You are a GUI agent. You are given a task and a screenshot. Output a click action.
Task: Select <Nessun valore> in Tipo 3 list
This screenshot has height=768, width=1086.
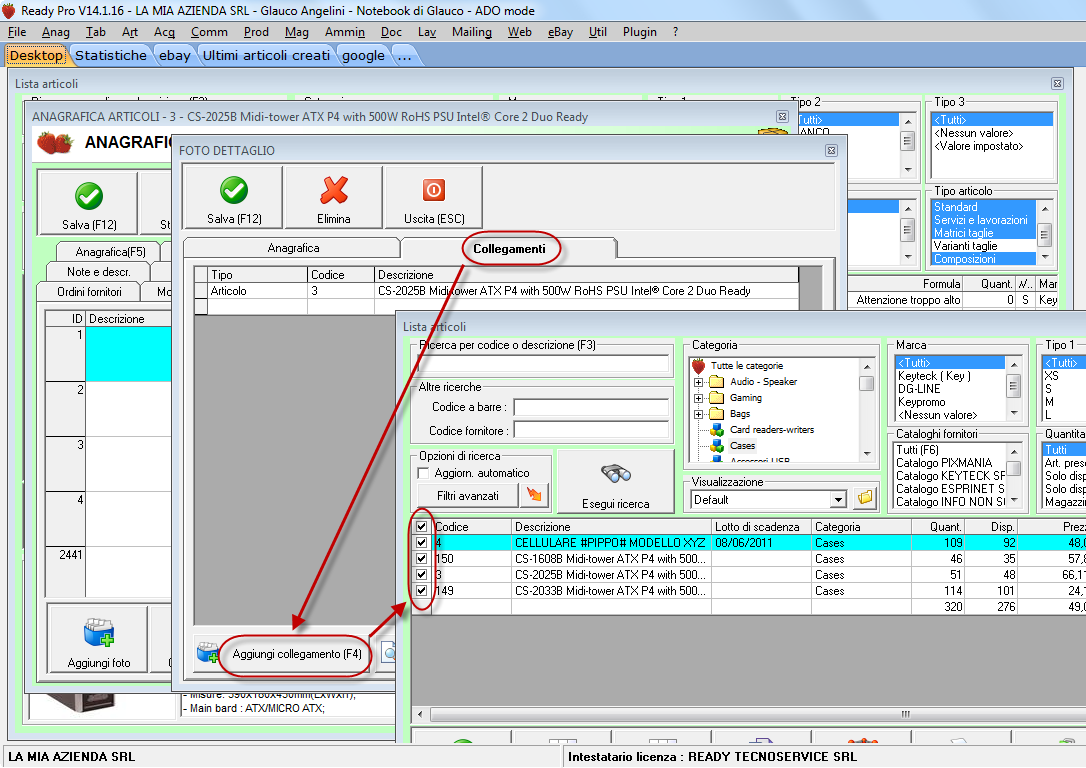[x=973, y=133]
